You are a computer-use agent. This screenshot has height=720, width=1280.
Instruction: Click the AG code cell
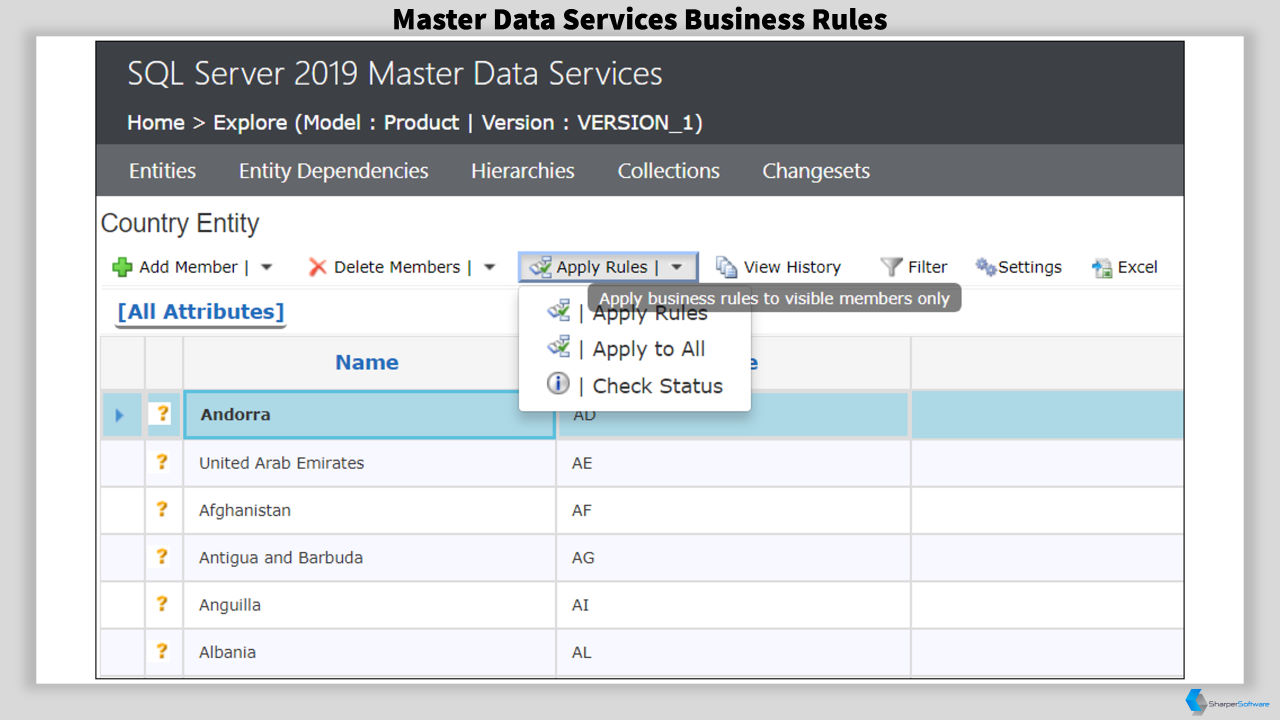733,558
